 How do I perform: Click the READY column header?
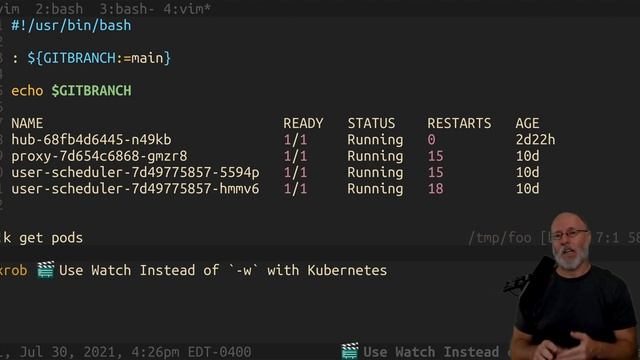[303, 123]
